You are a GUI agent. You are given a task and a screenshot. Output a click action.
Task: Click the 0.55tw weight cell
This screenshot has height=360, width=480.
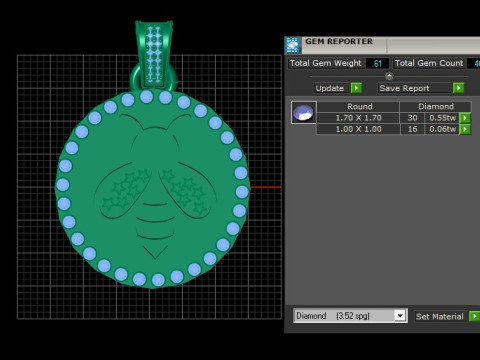pyautogui.click(x=442, y=118)
